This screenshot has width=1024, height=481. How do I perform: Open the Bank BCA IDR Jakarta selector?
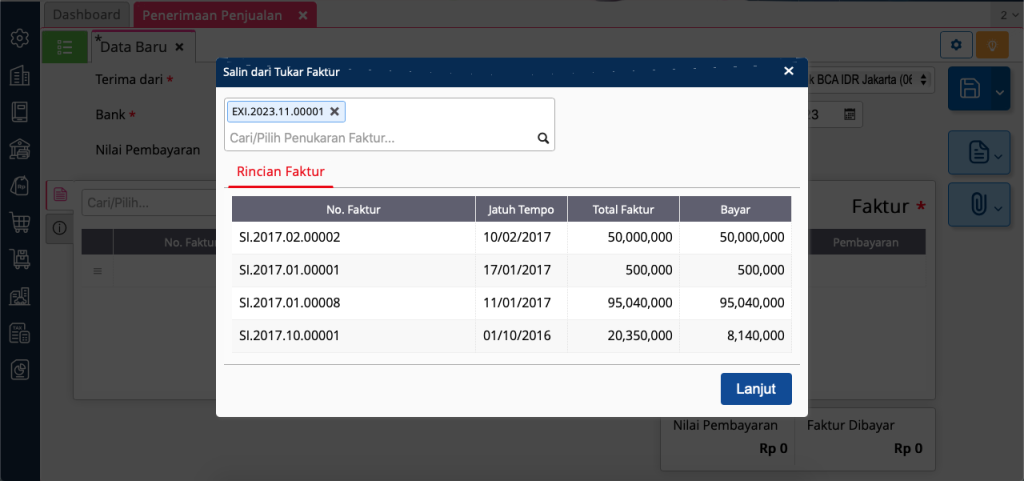870,79
